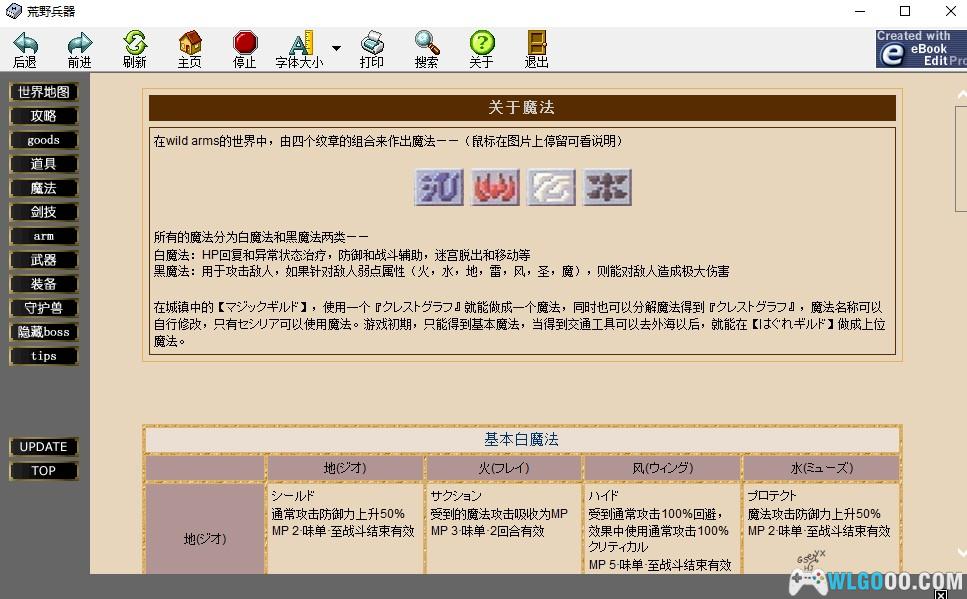Open the 世界地图 sidebar menu item
Viewport: 967px width, 599px height.
[x=44, y=92]
